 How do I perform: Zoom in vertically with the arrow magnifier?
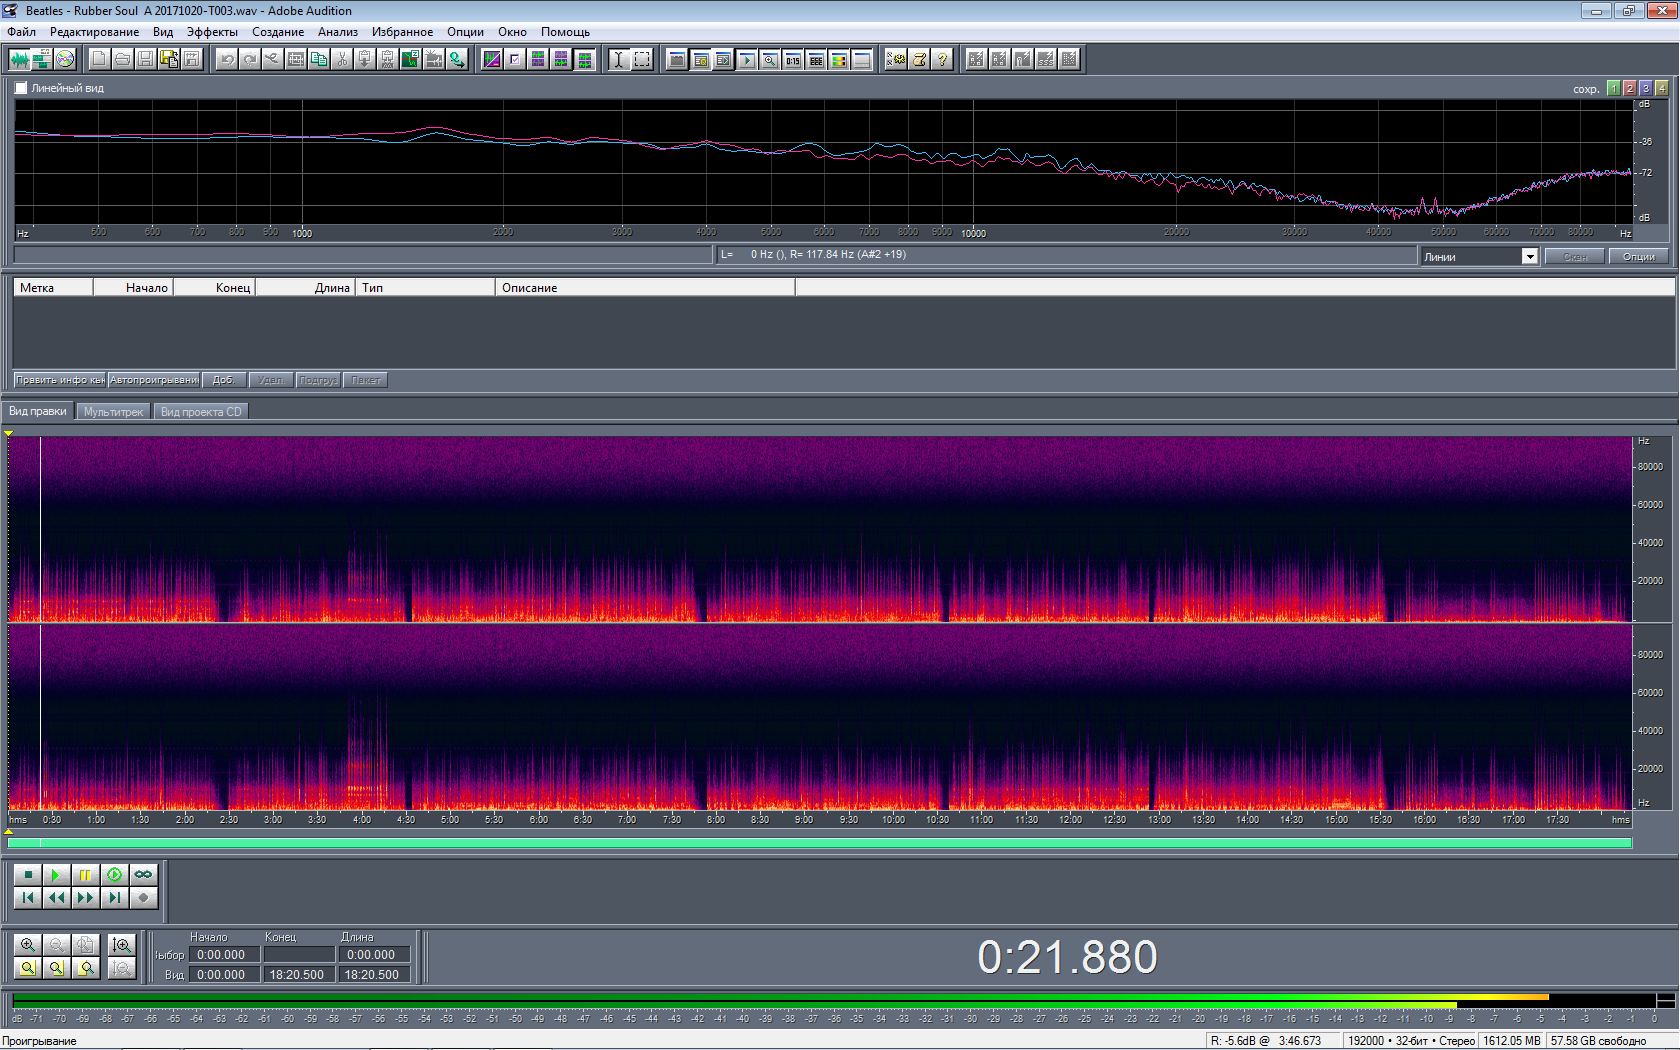click(122, 944)
